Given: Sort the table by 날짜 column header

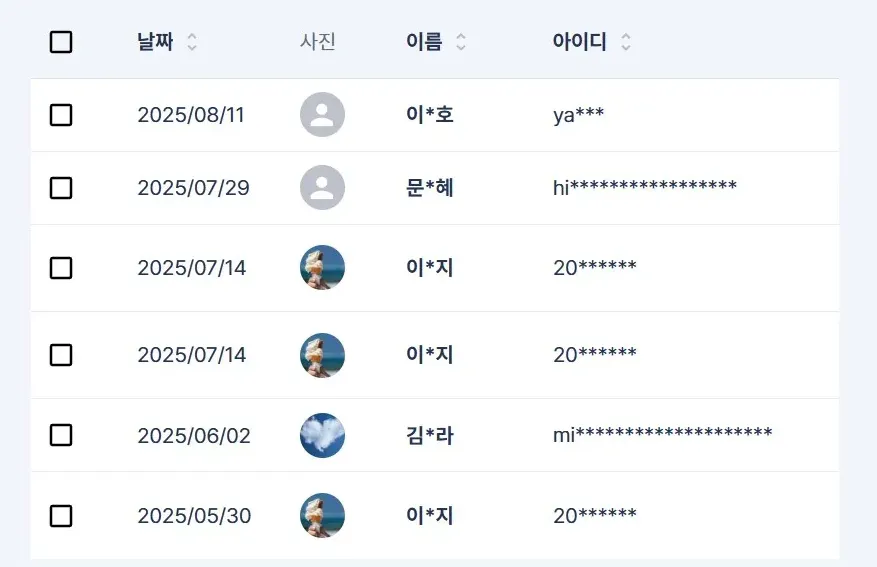Looking at the screenshot, I should click(155, 42).
